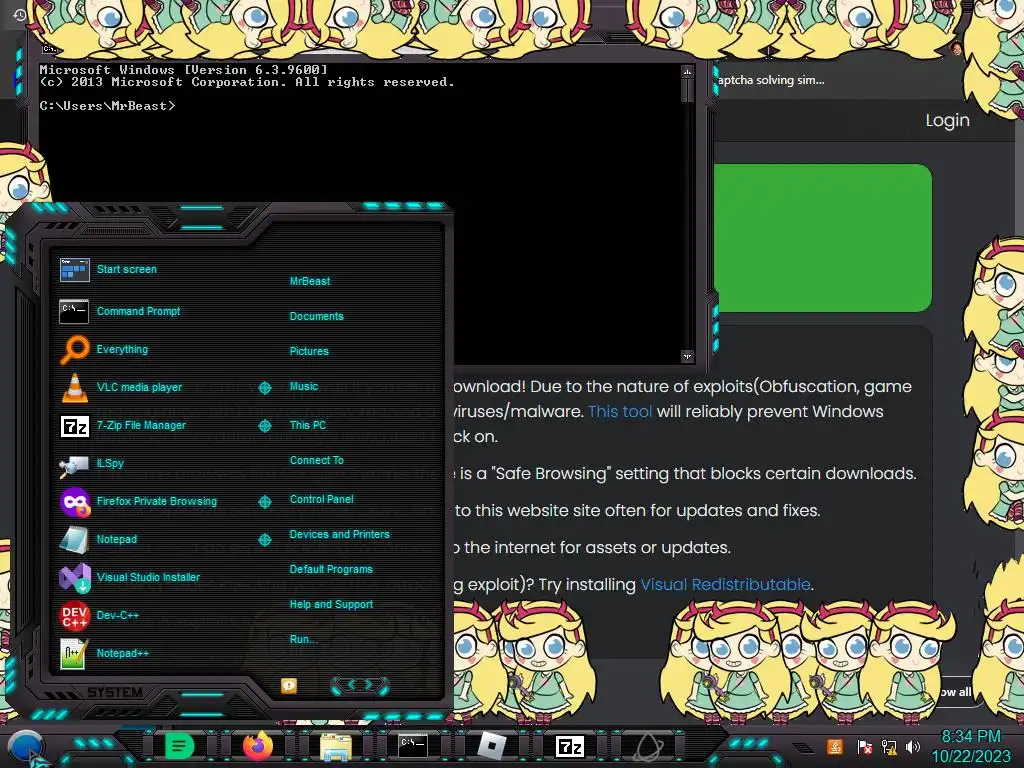The image size is (1024, 768).
Task: Click the network tray icon
Action: pos(889,746)
